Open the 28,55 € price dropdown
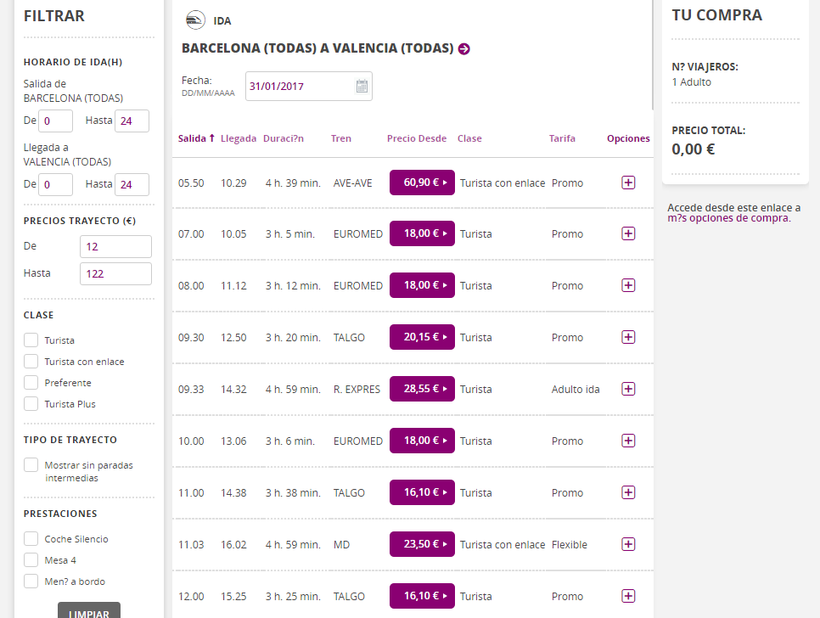The image size is (820, 618). point(422,389)
